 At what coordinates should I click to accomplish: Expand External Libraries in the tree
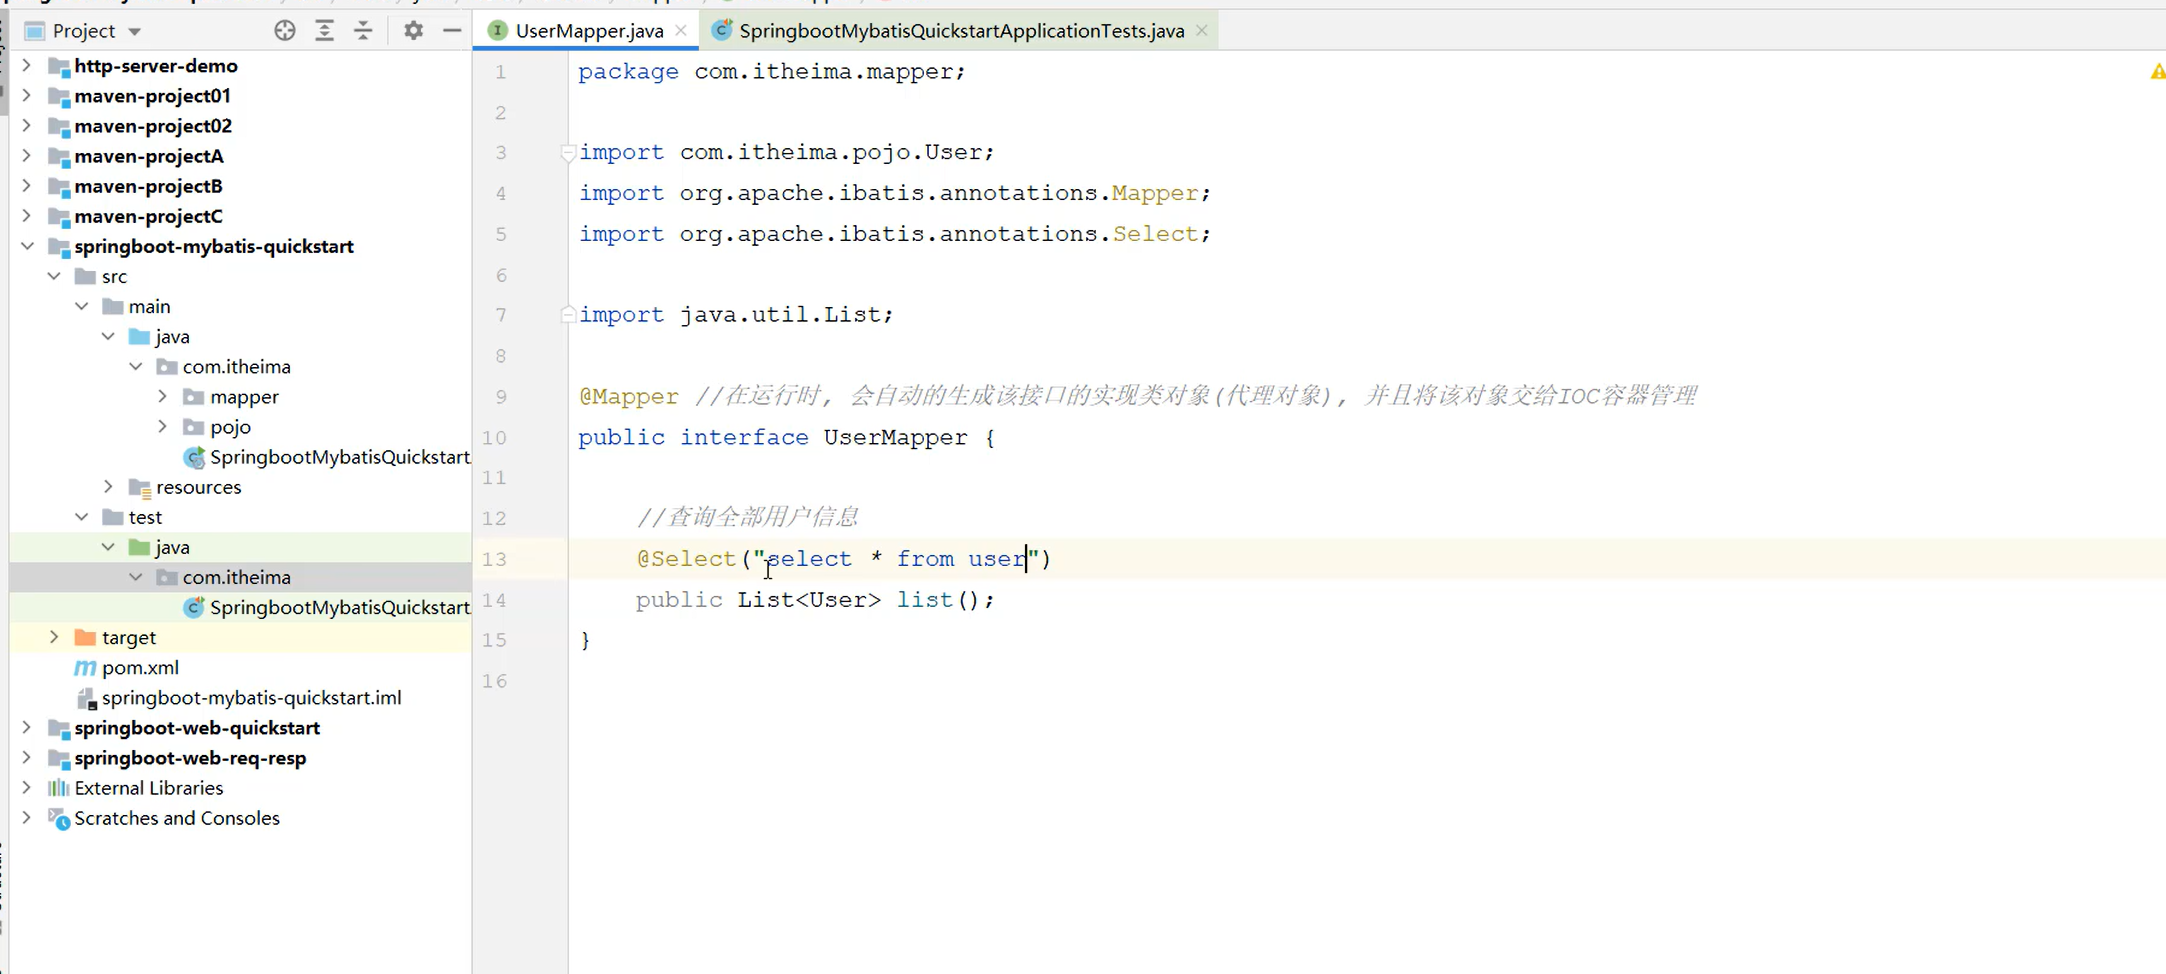[x=27, y=788]
